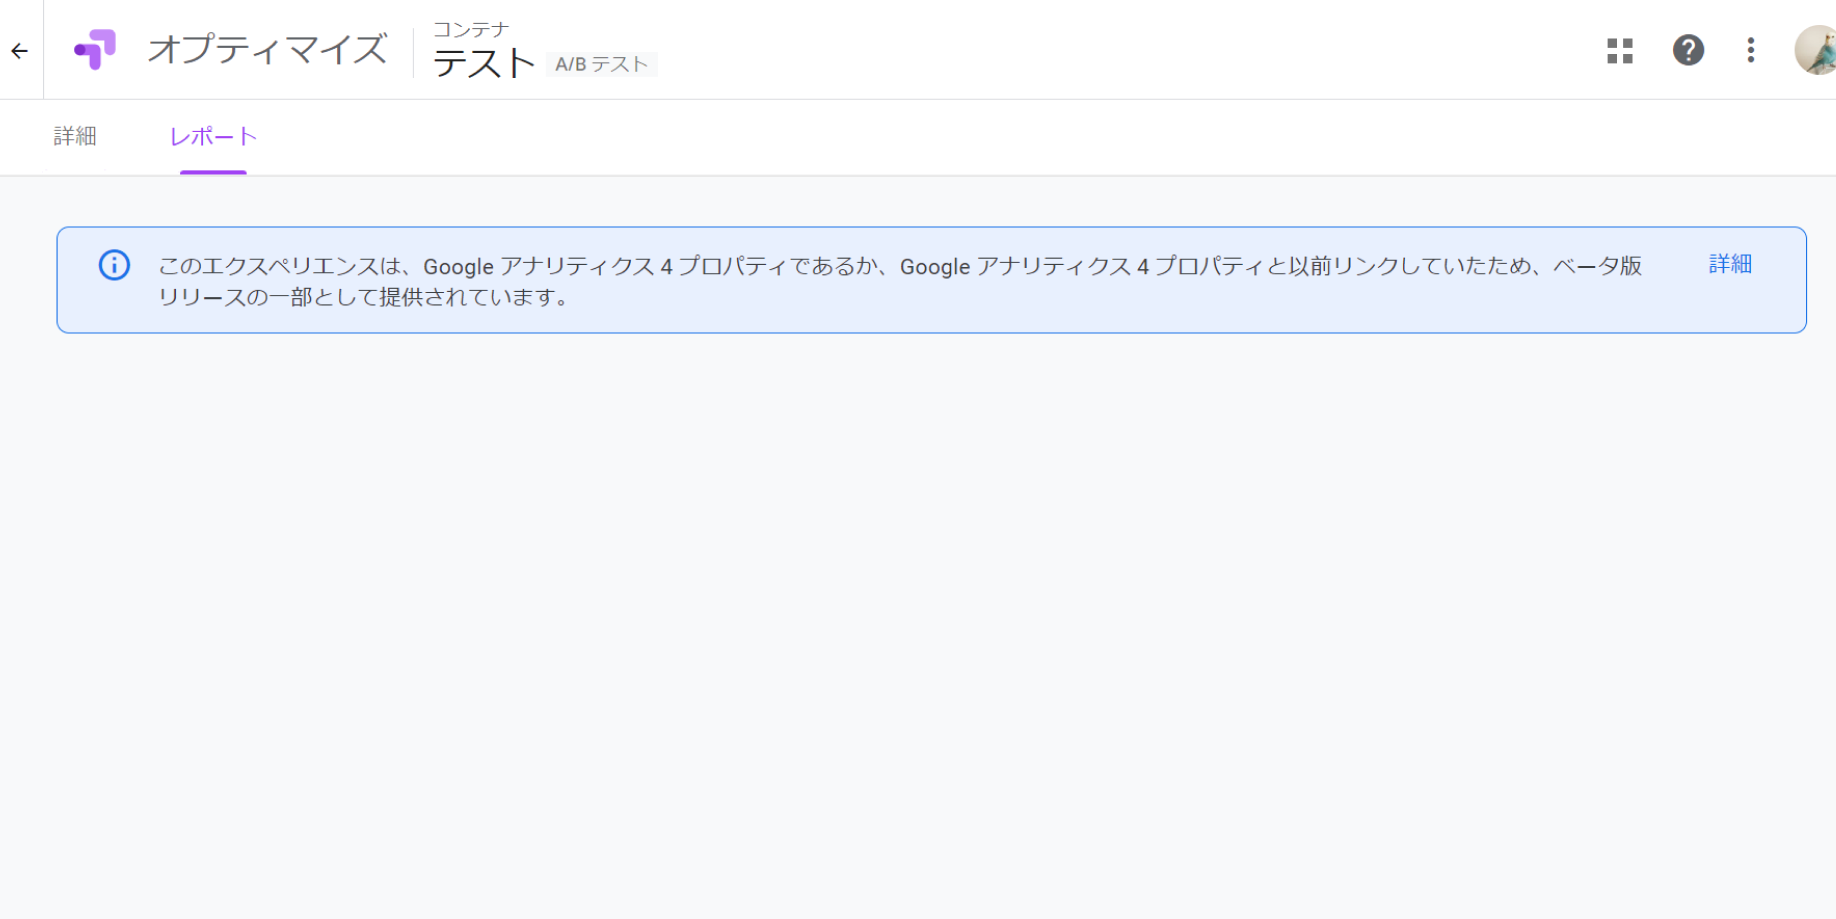Click the テスト experience title
Viewport: 1836px width, 919px height.
(x=484, y=64)
